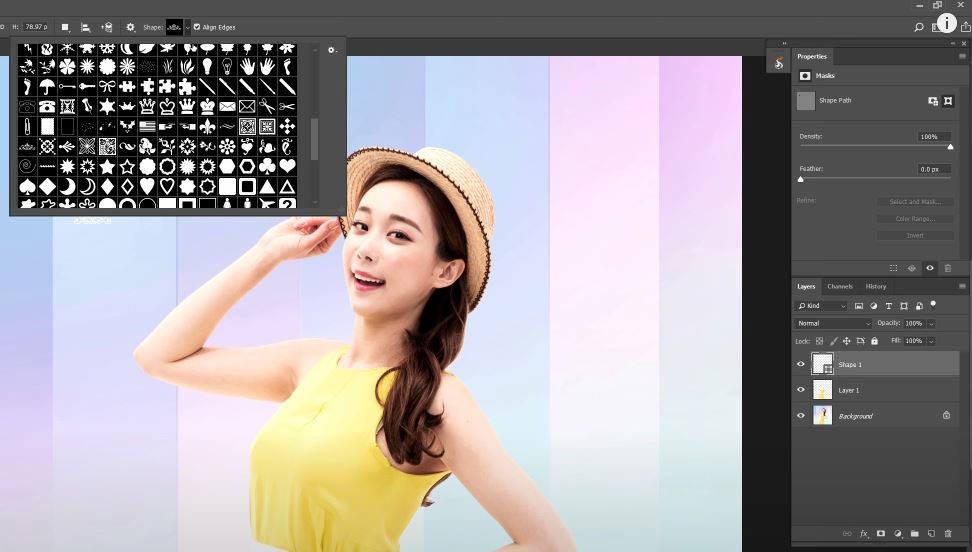This screenshot has height=552, width=972.
Task: Toggle Align Edges checkbox
Action: click(197, 27)
